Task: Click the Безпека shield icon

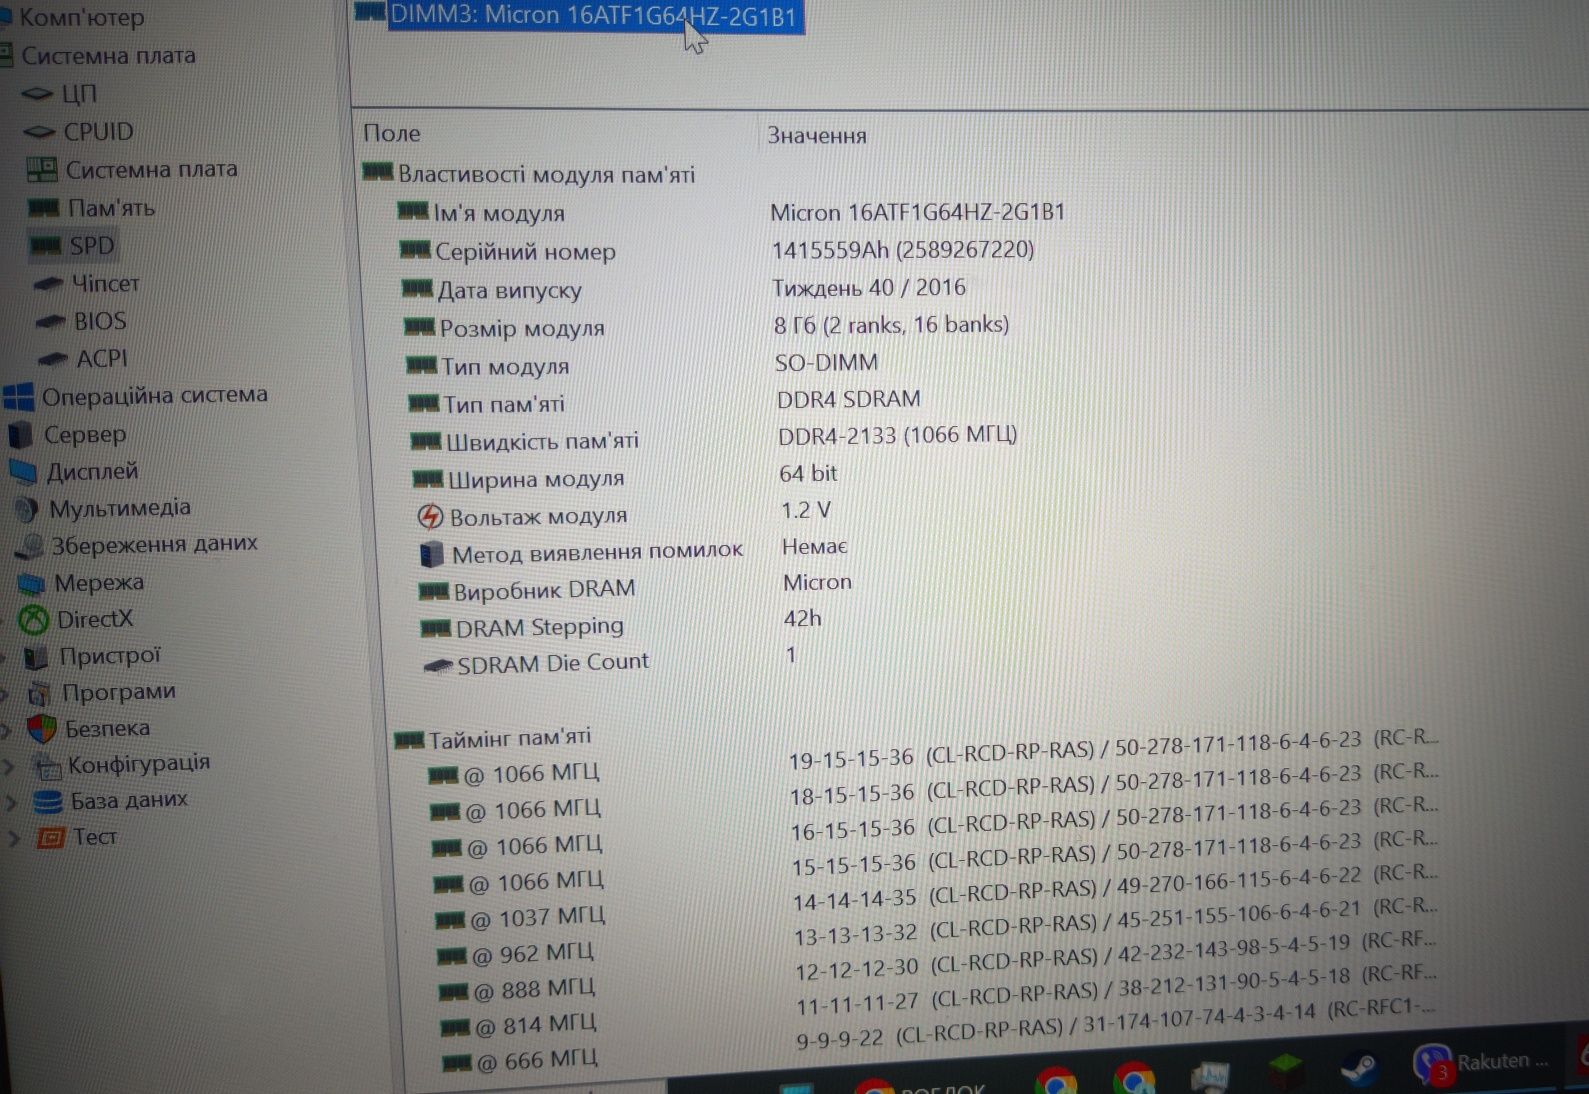Action: coord(41,729)
